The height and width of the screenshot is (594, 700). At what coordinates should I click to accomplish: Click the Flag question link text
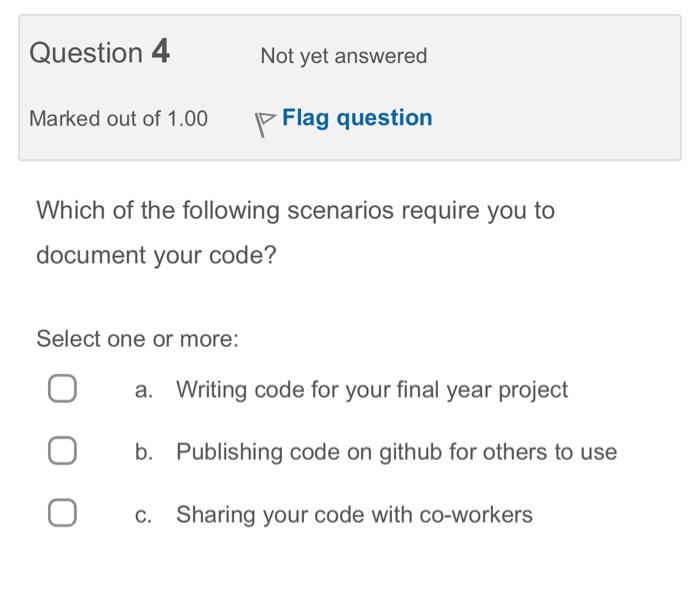pyautogui.click(x=357, y=118)
